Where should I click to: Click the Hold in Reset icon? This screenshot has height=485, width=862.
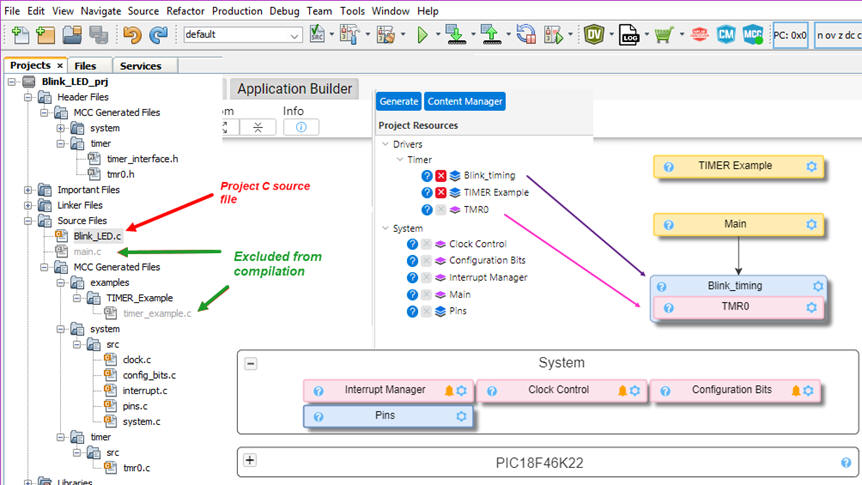pyautogui.click(x=526, y=35)
